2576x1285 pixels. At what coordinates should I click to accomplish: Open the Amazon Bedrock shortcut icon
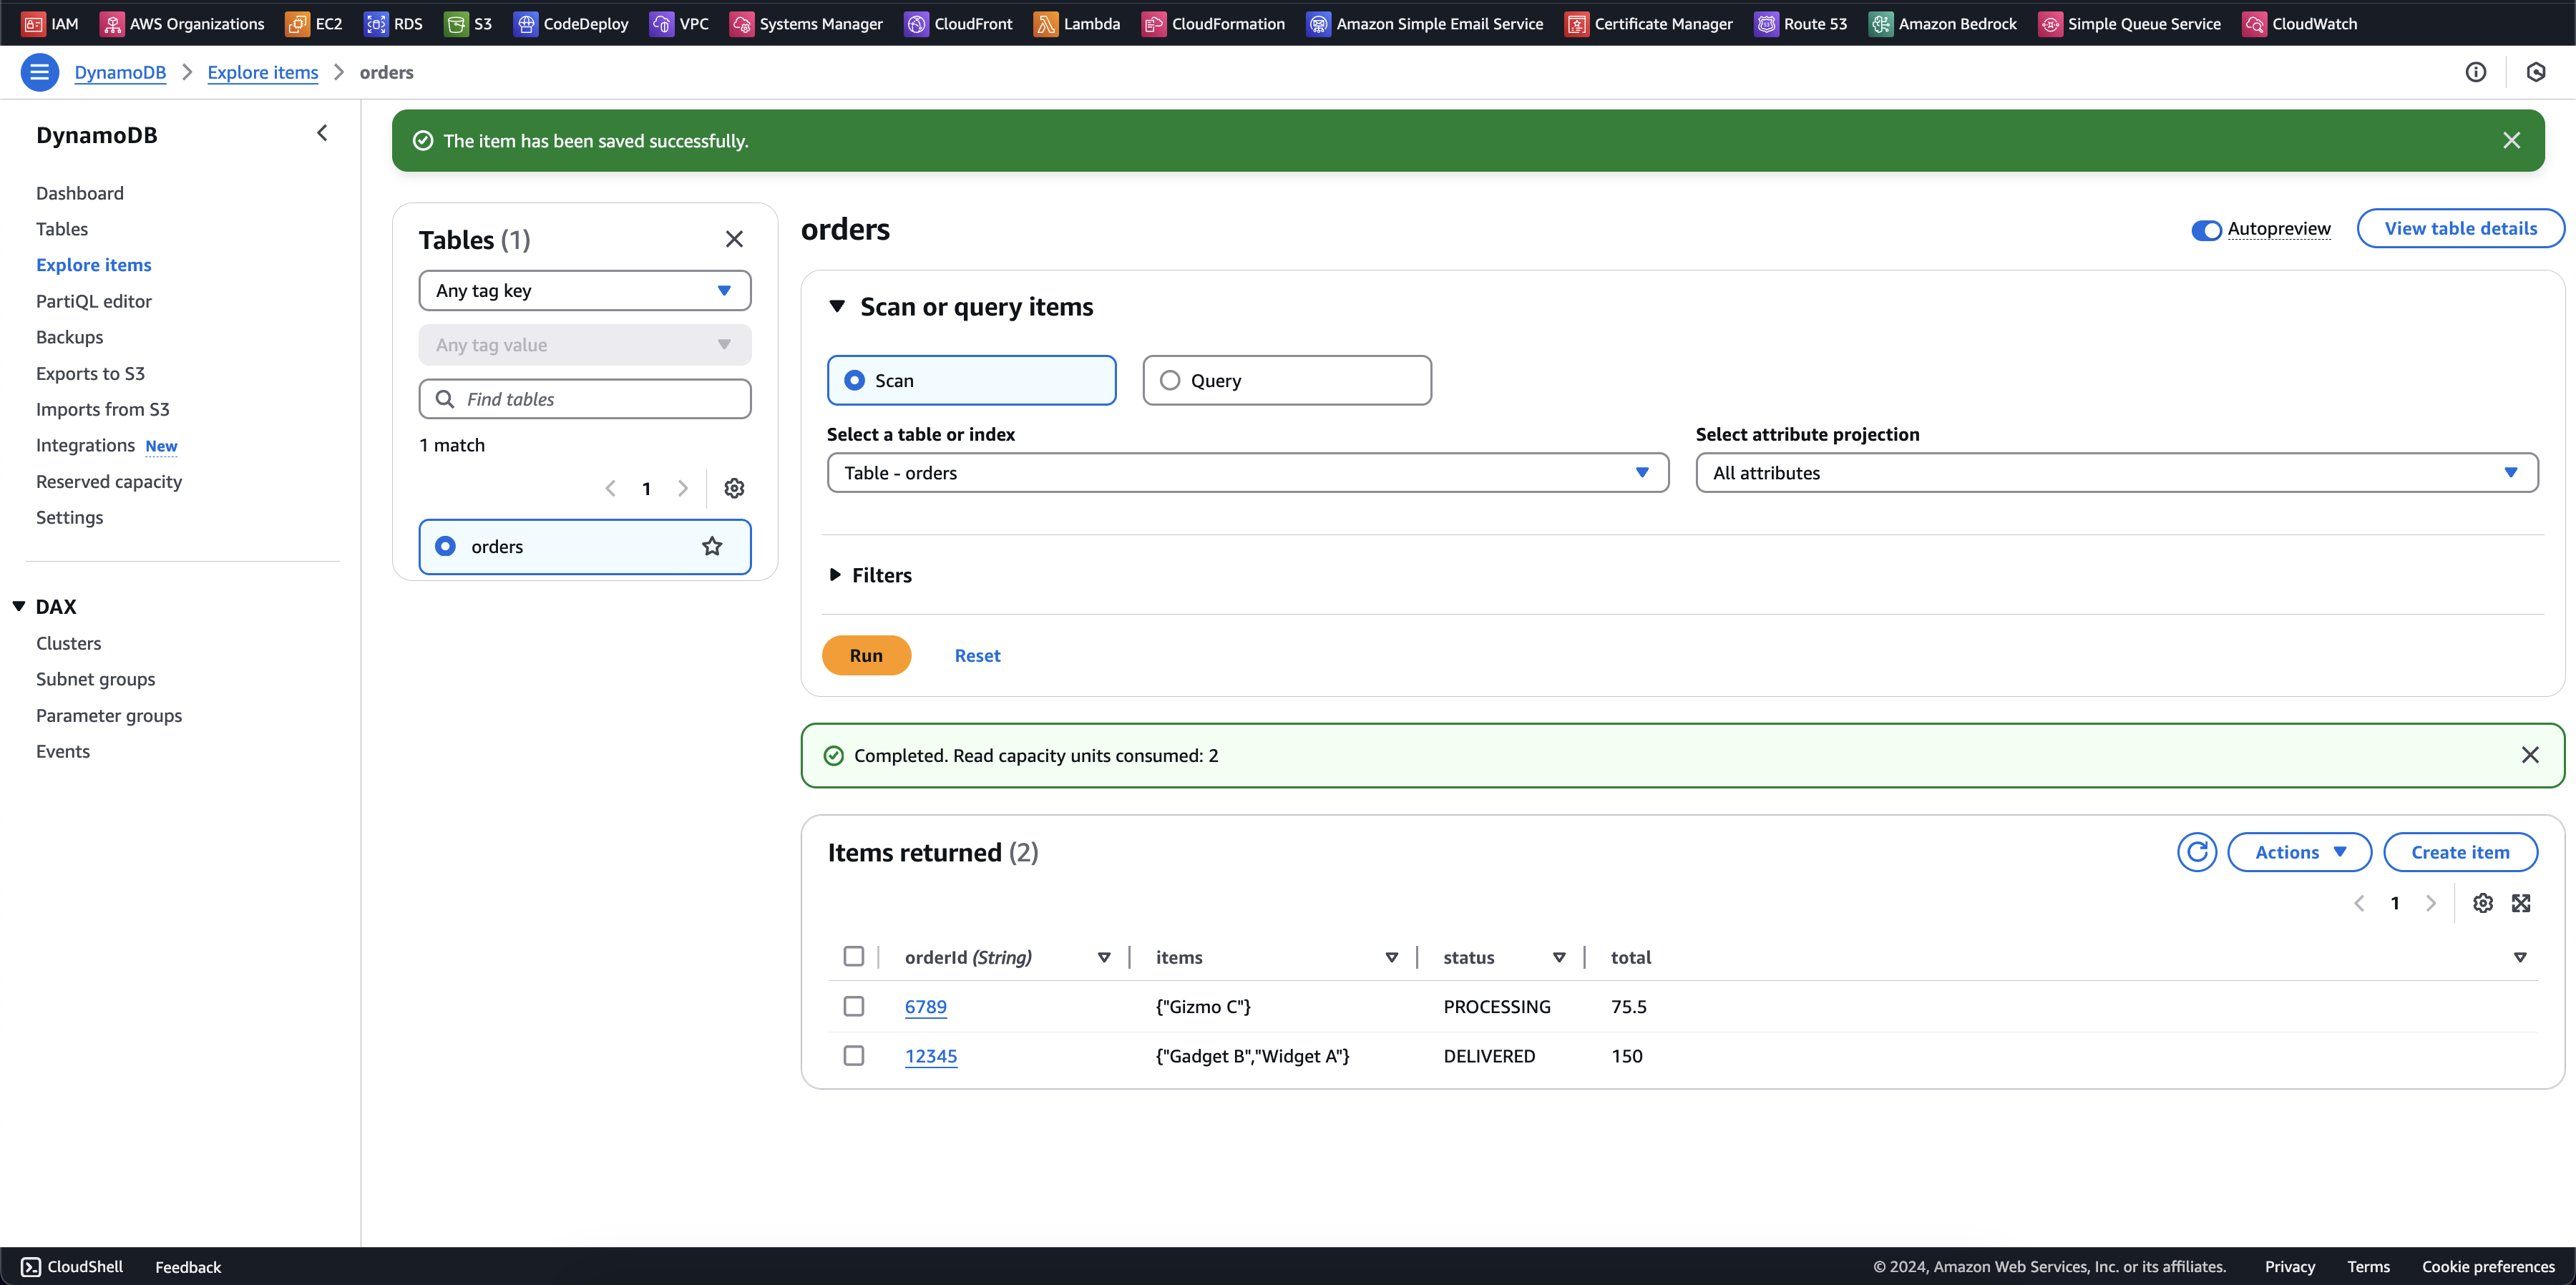coord(1880,23)
